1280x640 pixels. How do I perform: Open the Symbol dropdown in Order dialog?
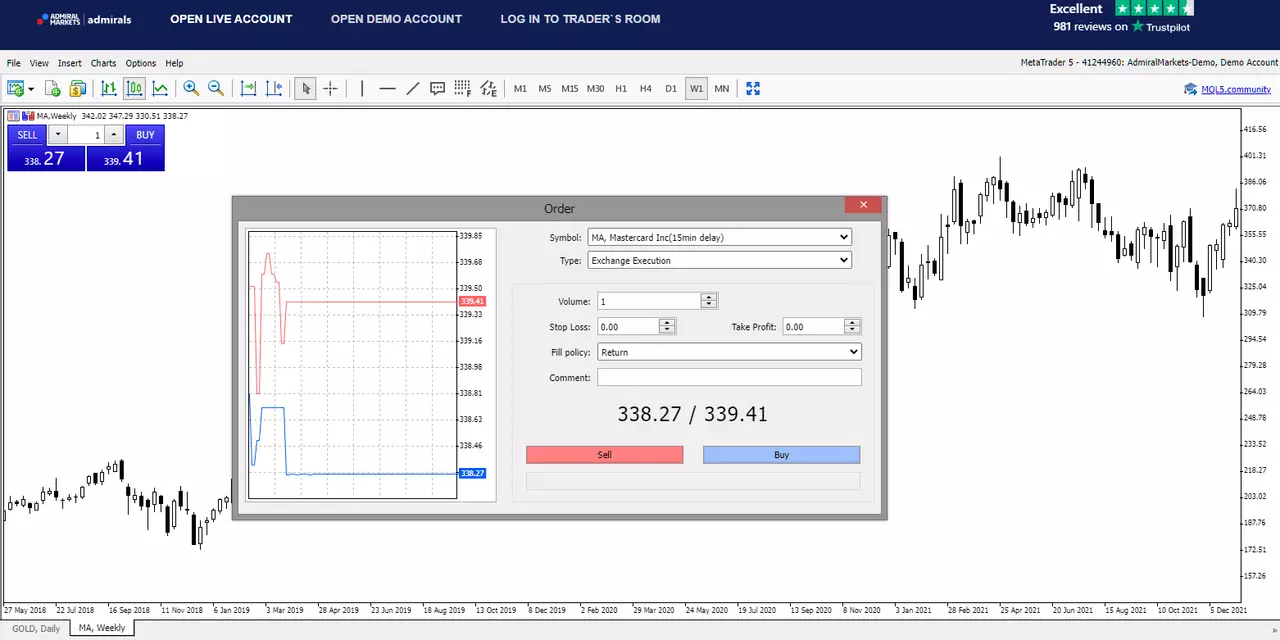click(x=719, y=237)
